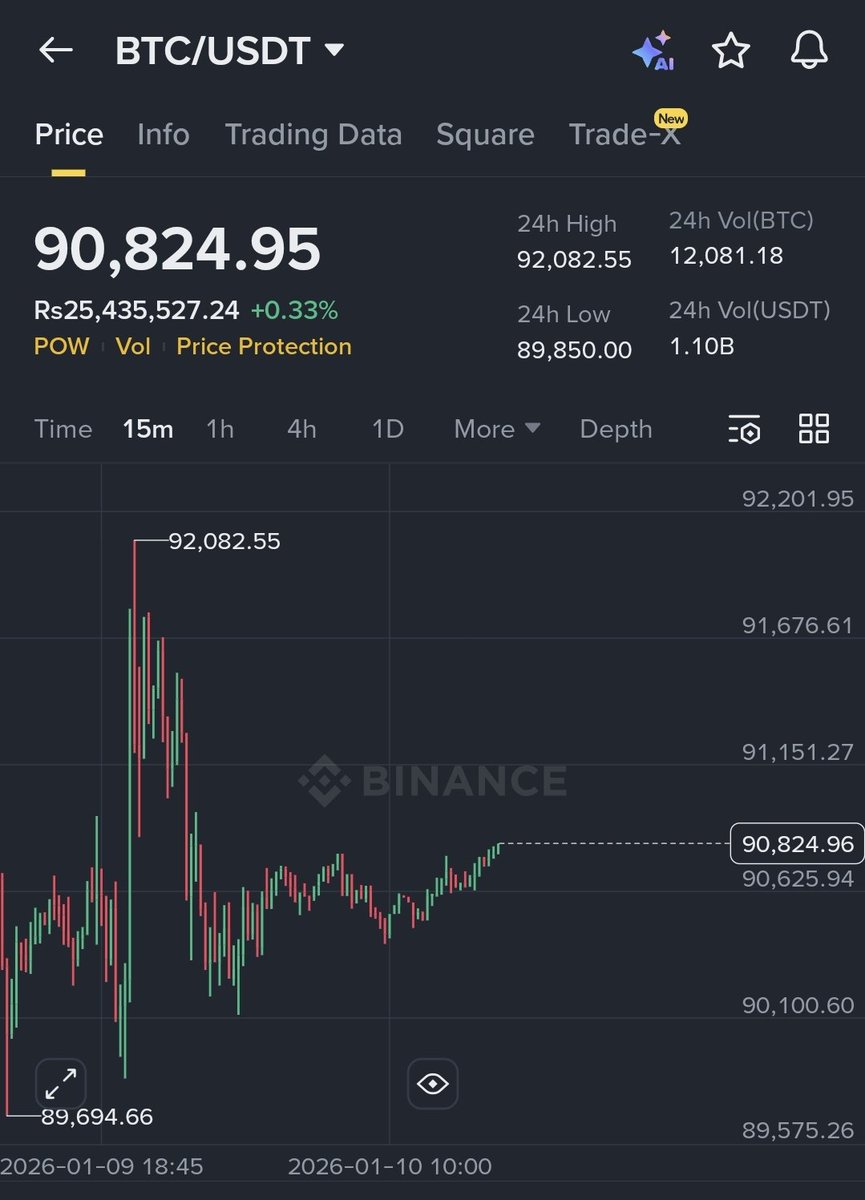Switch to the Info tab

163,134
